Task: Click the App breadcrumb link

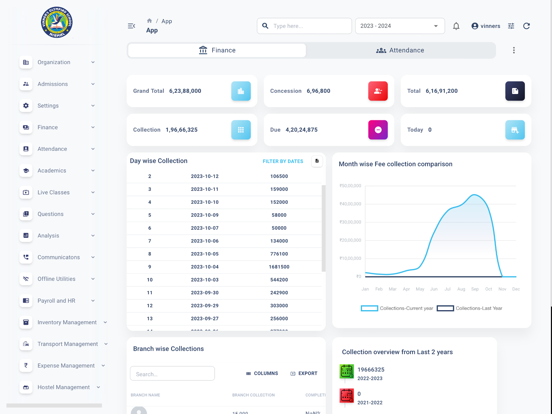Action: coord(167,21)
